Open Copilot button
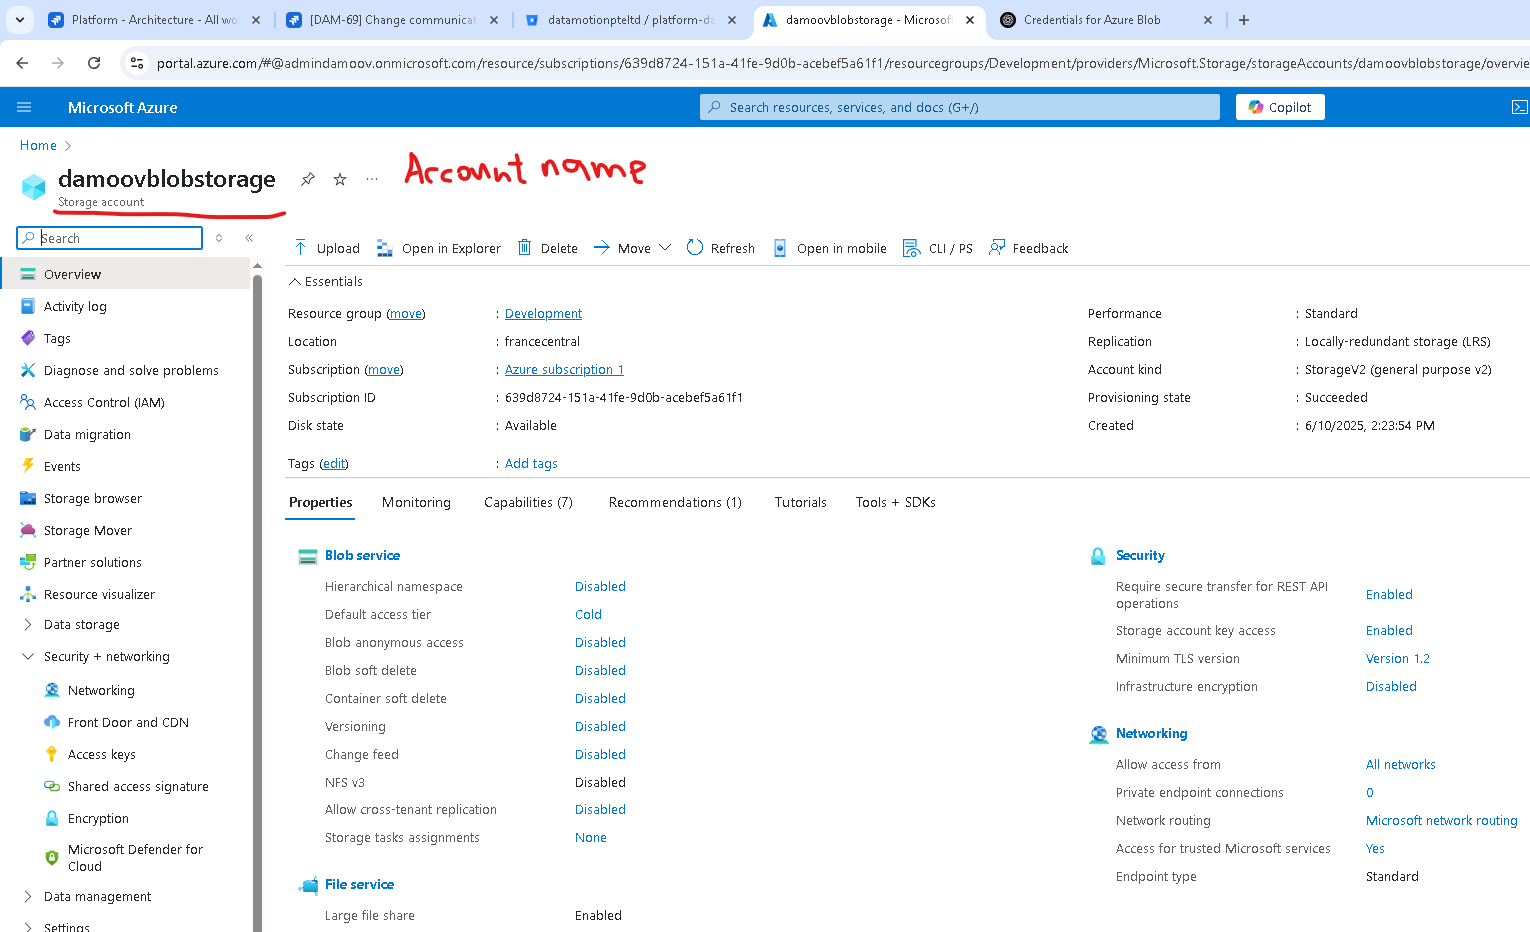 tap(1280, 107)
